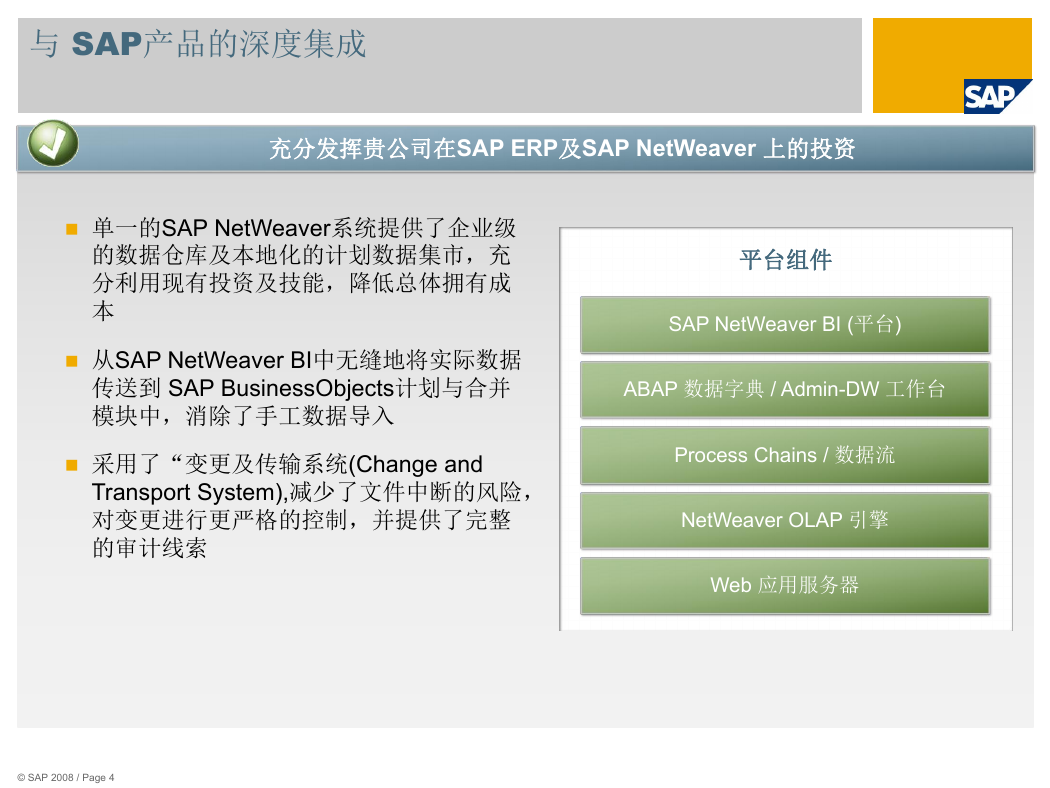Click the footer text © SAP 2008 / Page 4
The height and width of the screenshot is (788, 1050).
(66, 777)
